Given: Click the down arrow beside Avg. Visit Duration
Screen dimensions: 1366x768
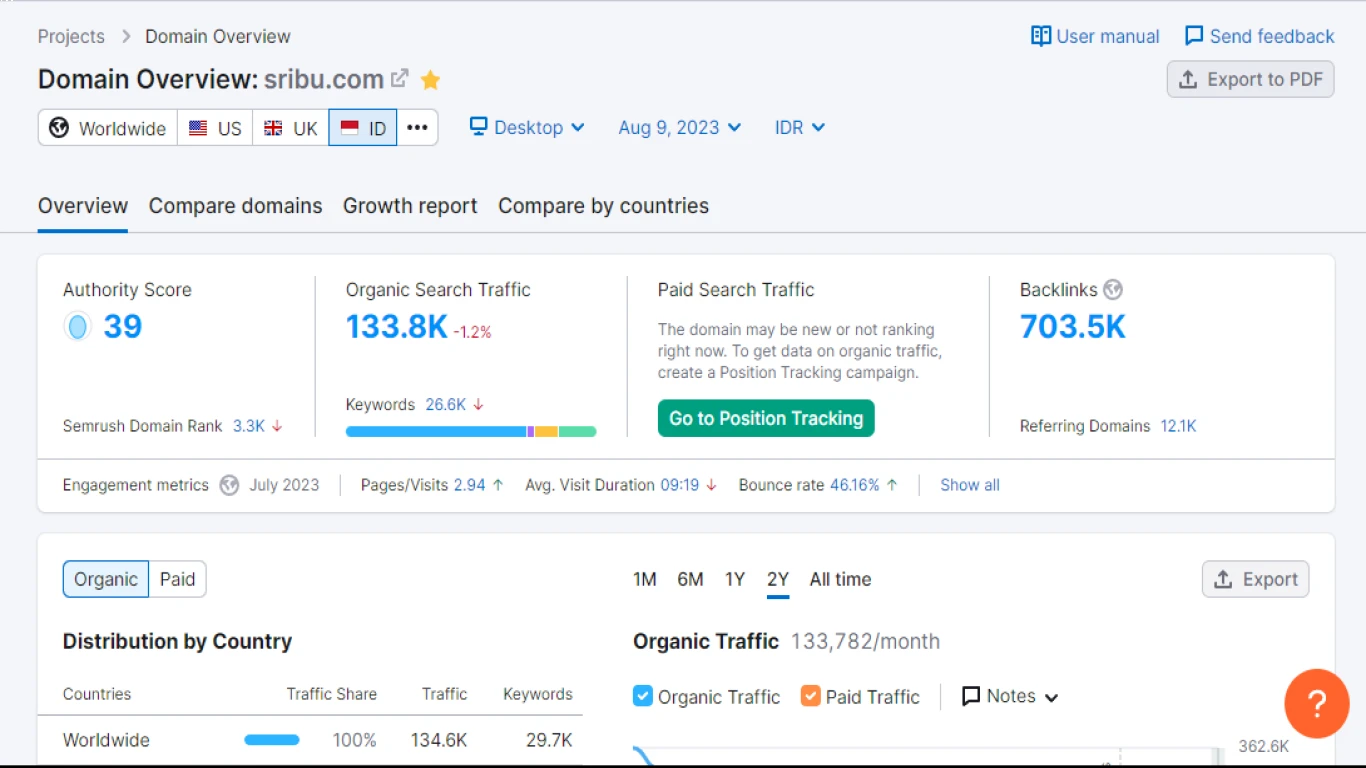Looking at the screenshot, I should (711, 485).
